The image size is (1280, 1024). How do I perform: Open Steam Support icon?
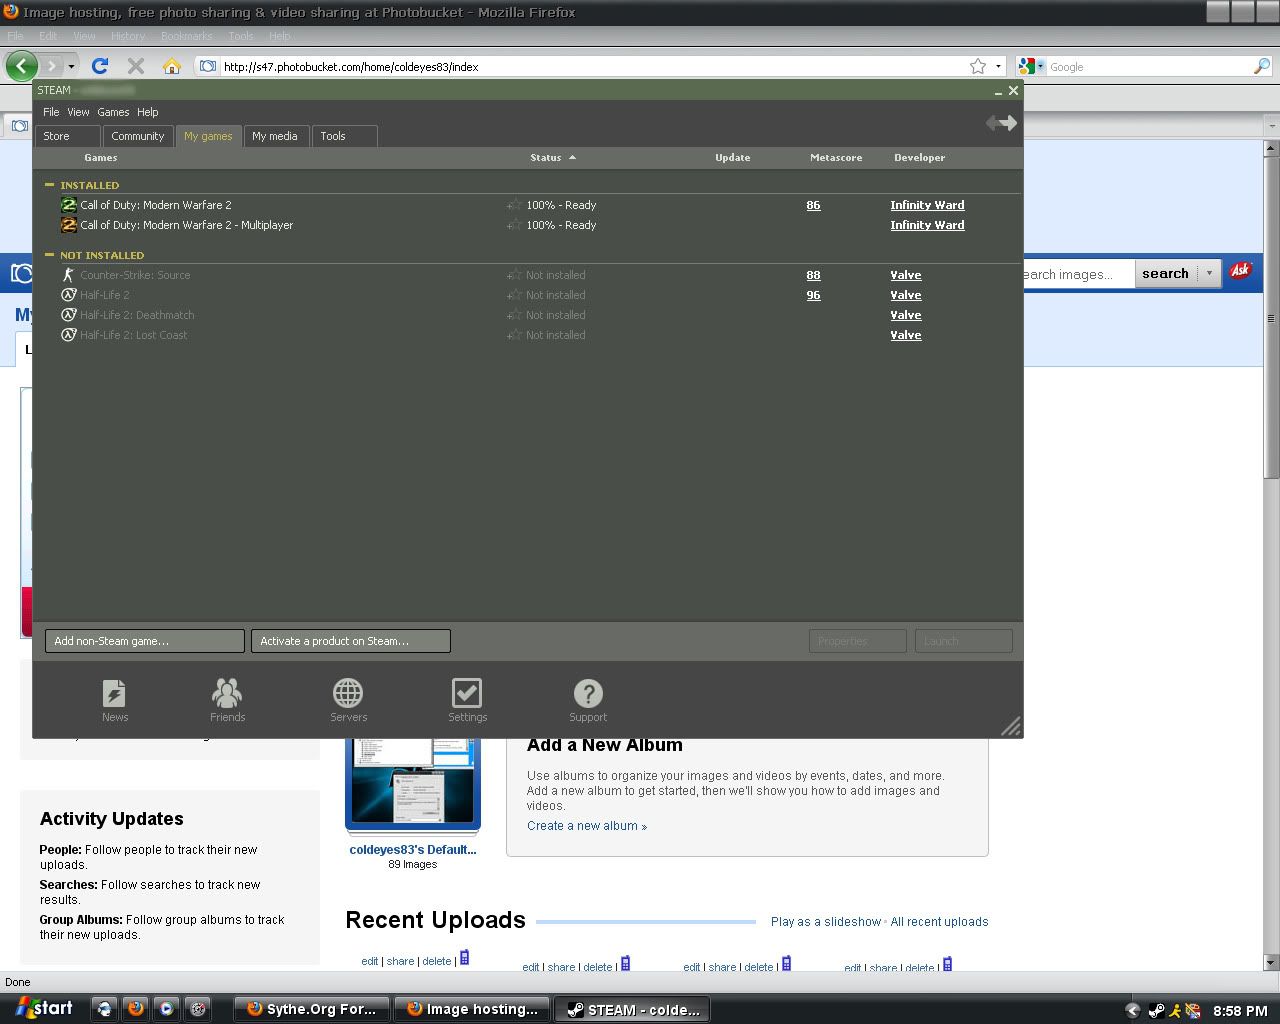coord(588,700)
